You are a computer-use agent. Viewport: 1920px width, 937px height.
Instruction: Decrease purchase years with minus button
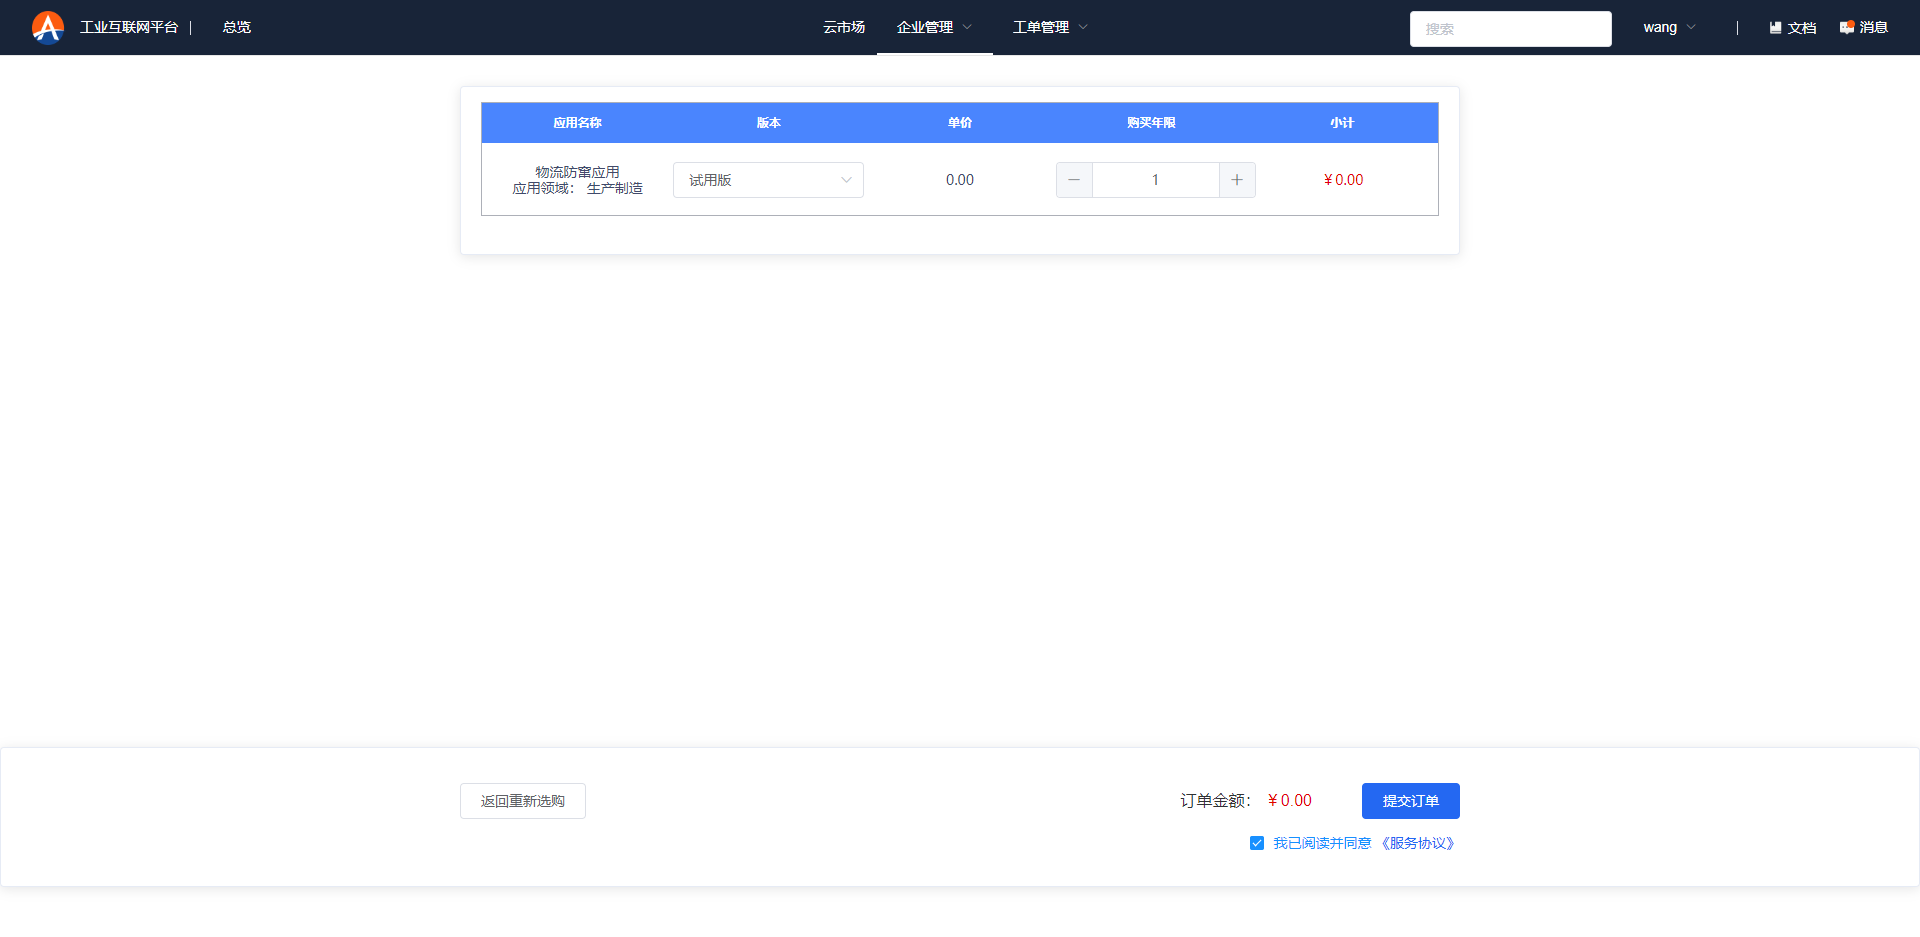pyautogui.click(x=1074, y=180)
